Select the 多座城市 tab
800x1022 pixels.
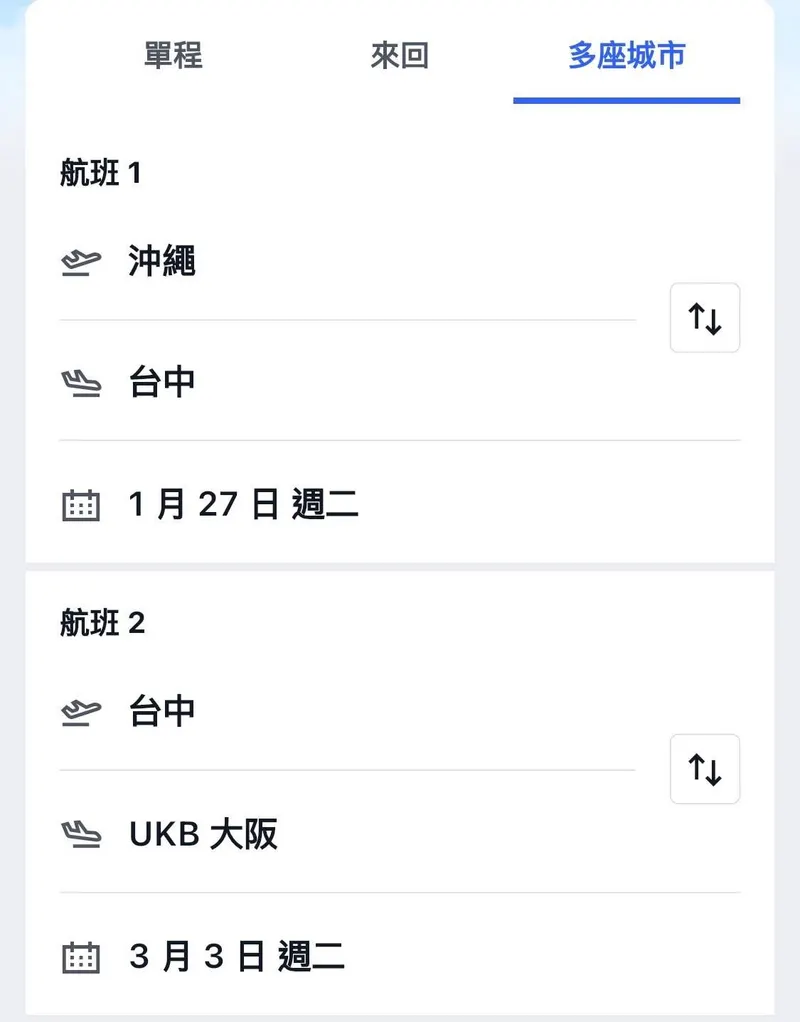(x=627, y=56)
